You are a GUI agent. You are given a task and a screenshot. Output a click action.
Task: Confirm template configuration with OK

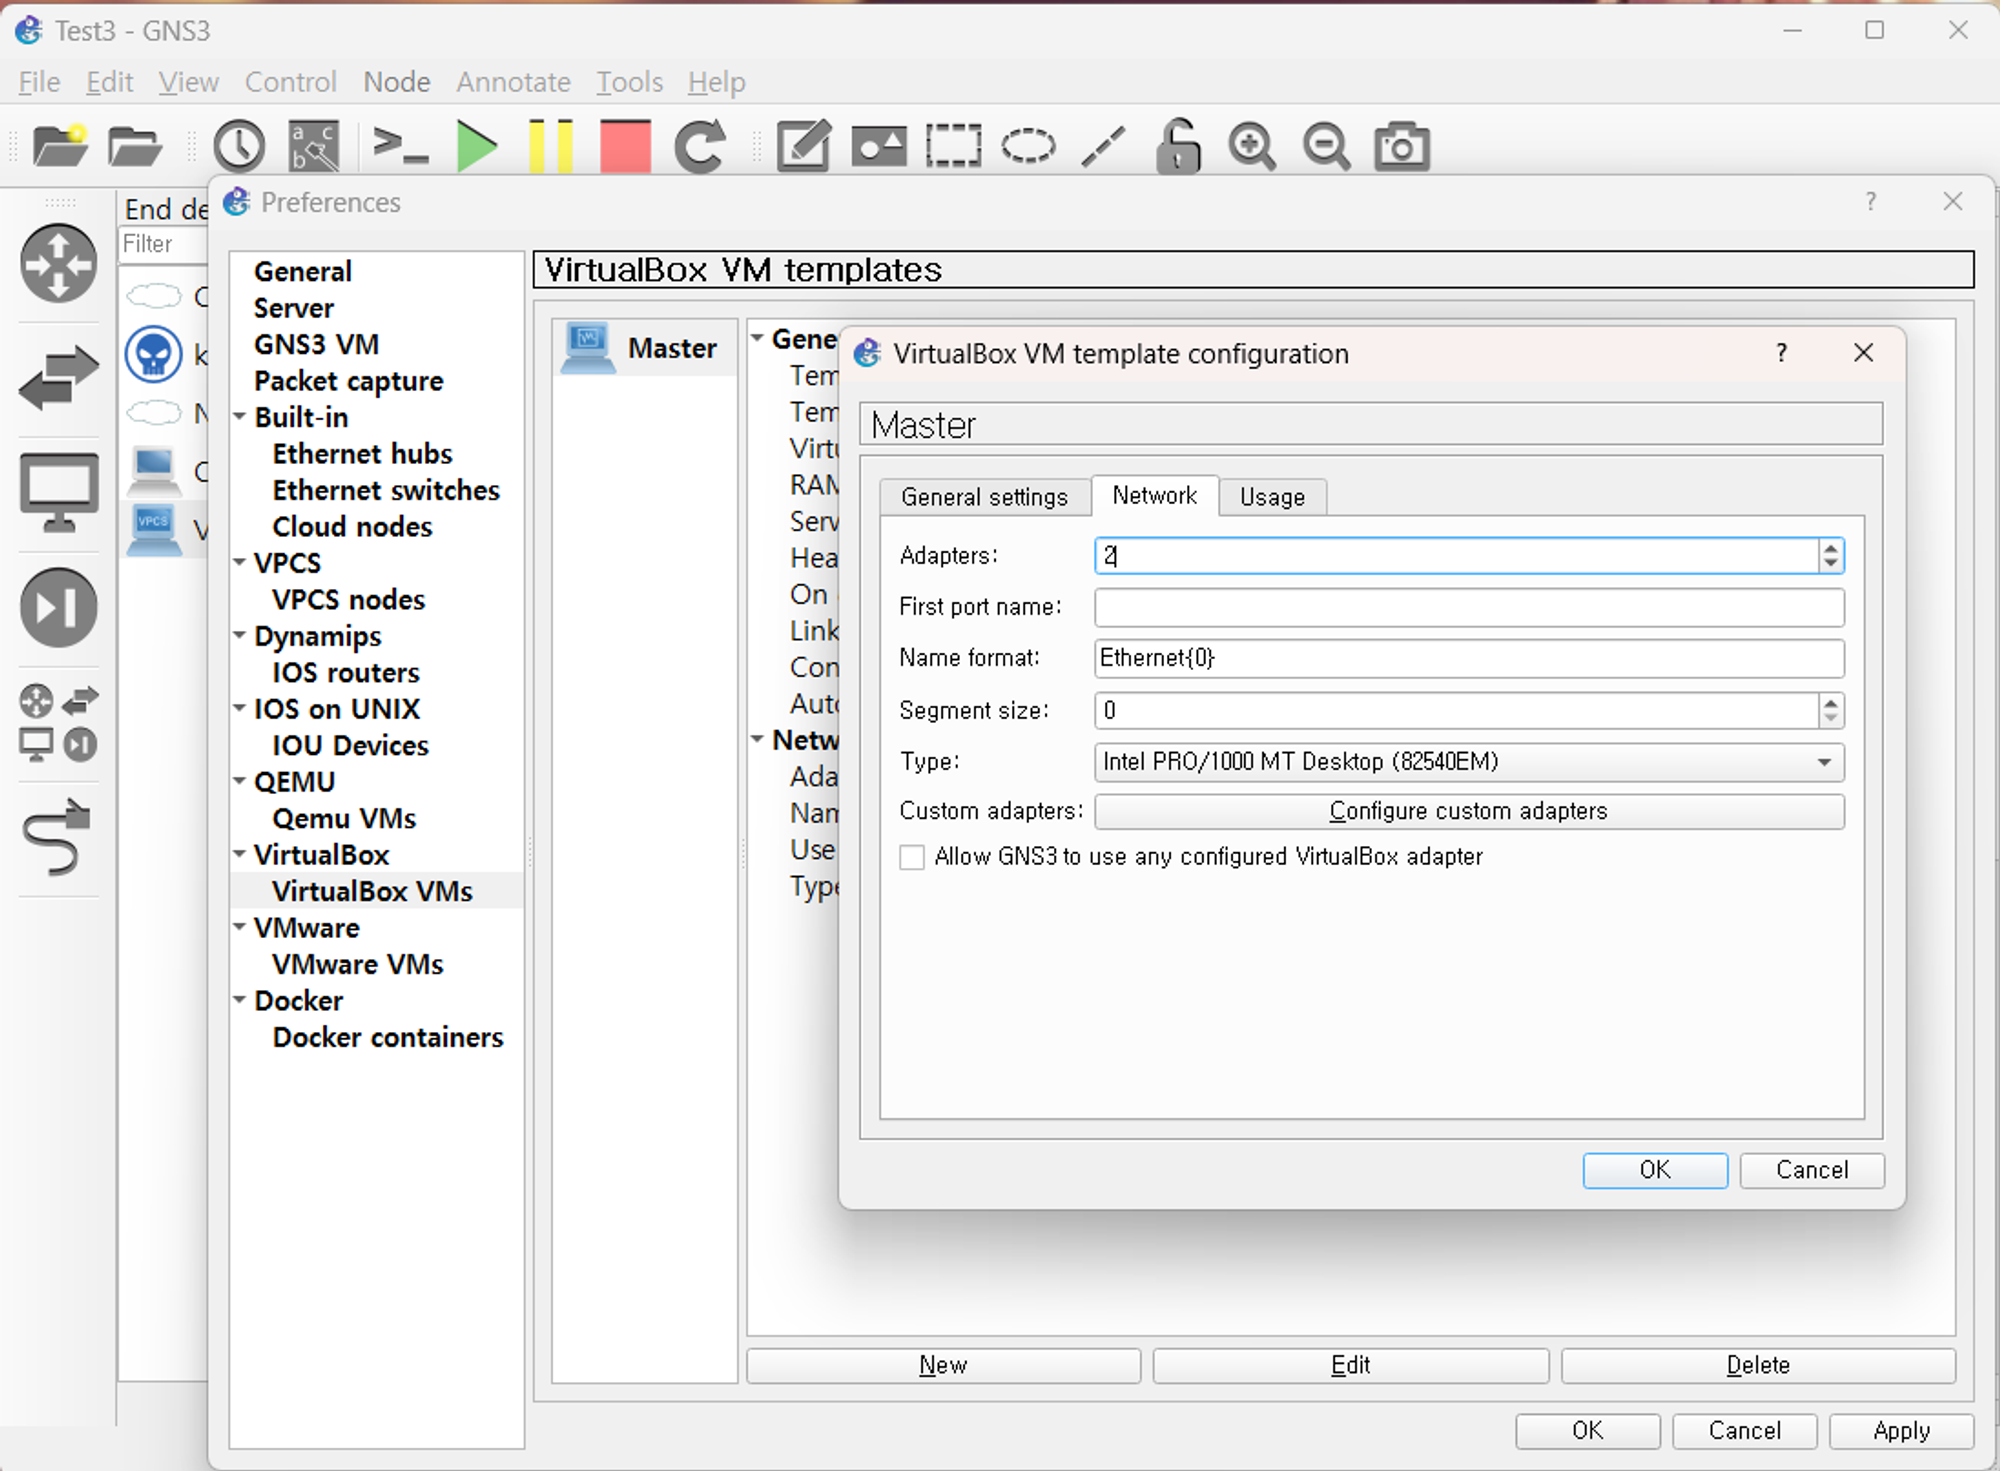pos(1655,1170)
